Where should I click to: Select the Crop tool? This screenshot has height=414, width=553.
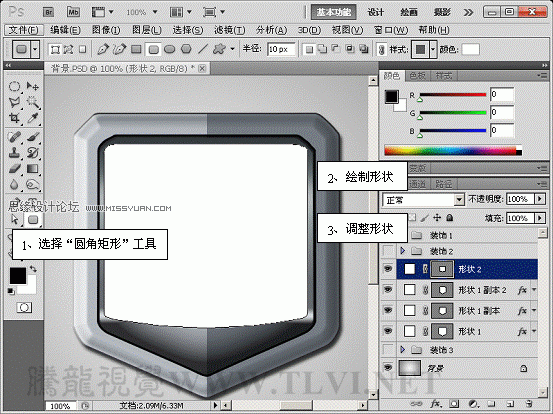pyautogui.click(x=14, y=118)
